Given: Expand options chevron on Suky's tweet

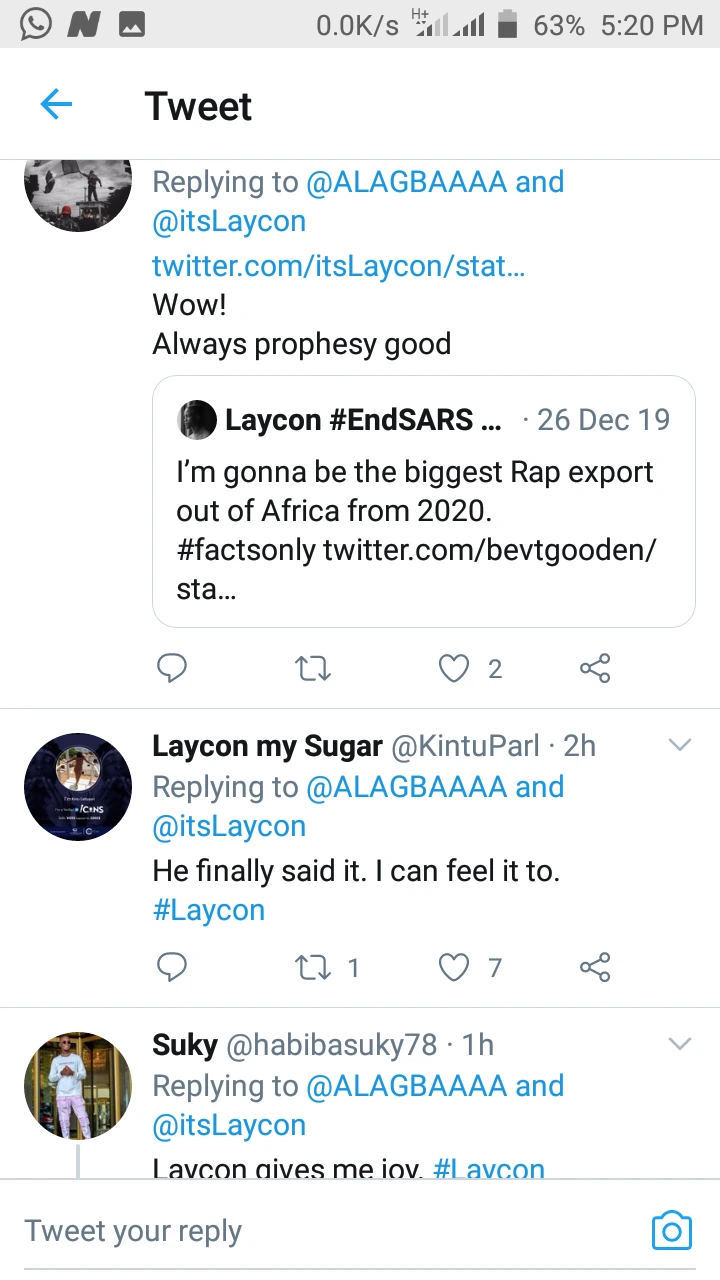Looking at the screenshot, I should (679, 1044).
